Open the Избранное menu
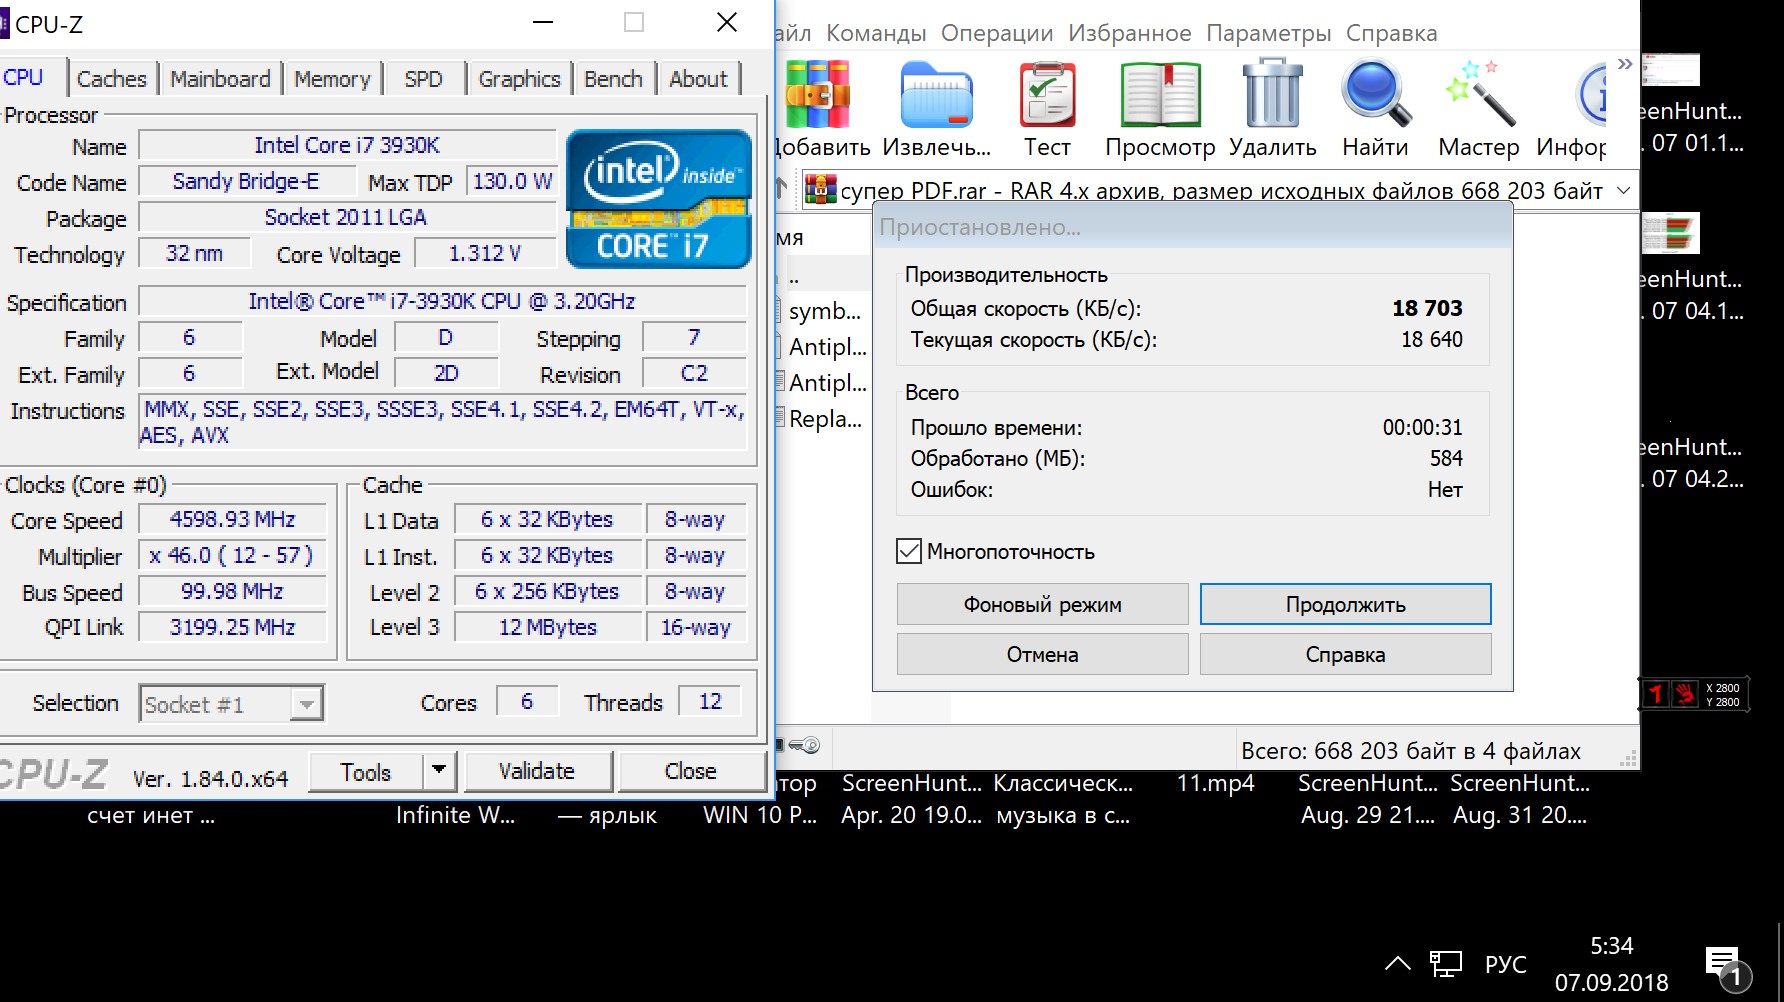The image size is (1784, 1002). click(x=1129, y=33)
